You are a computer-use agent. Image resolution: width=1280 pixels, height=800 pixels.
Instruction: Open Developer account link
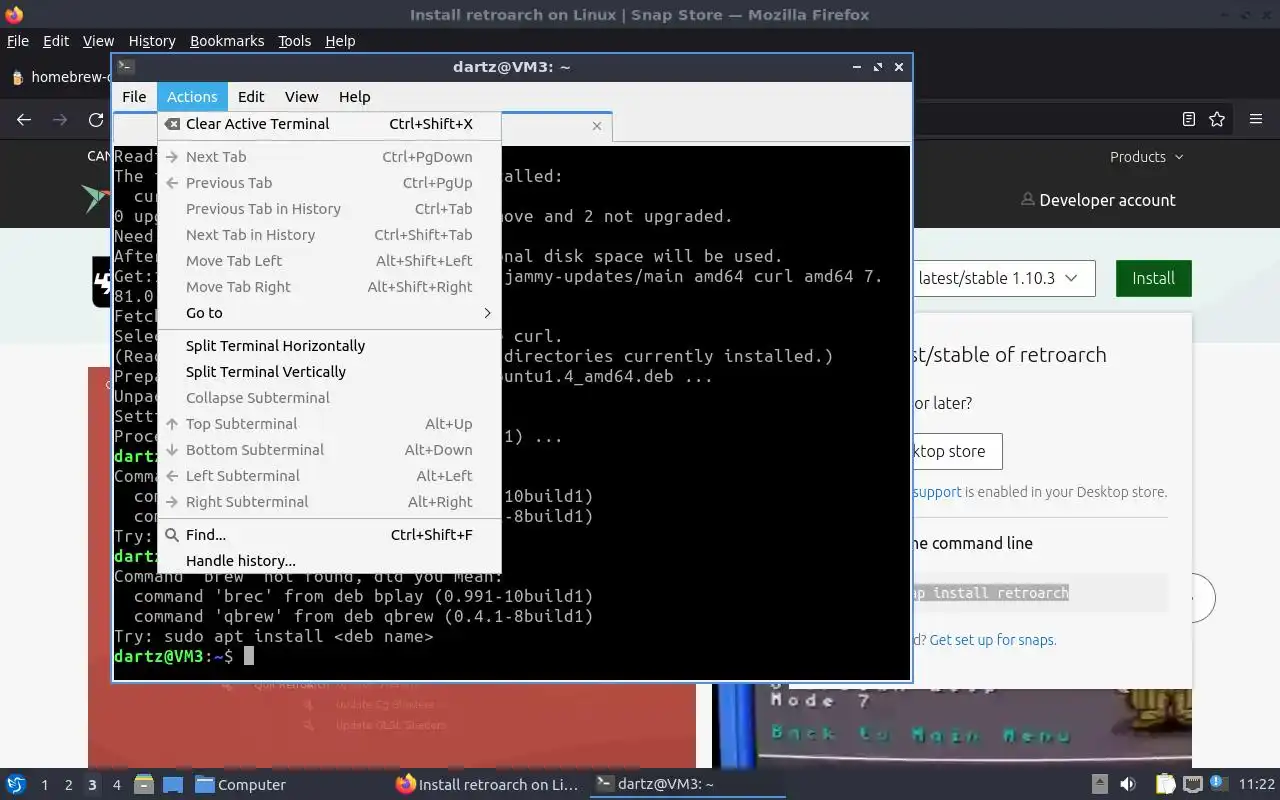click(1098, 200)
